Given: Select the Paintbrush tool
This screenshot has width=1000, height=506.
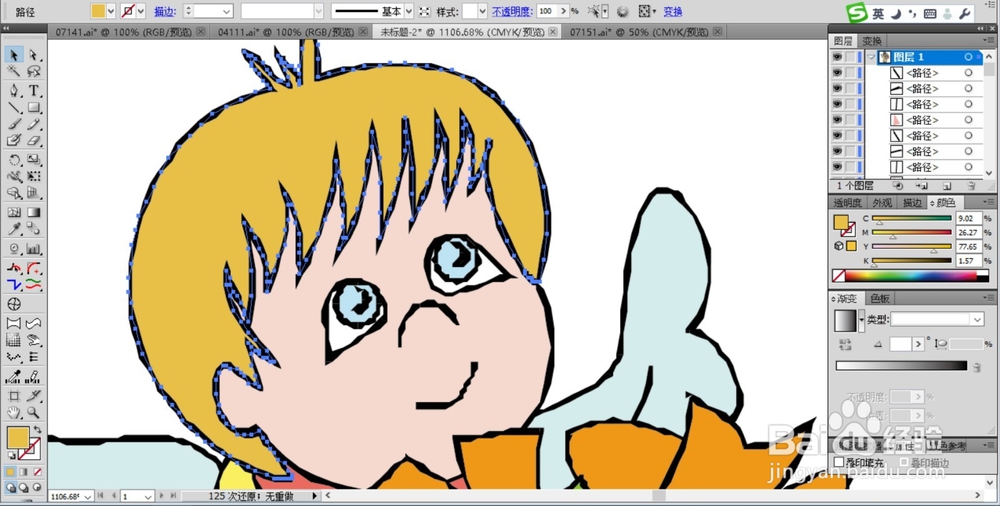Looking at the screenshot, I should [x=14, y=124].
